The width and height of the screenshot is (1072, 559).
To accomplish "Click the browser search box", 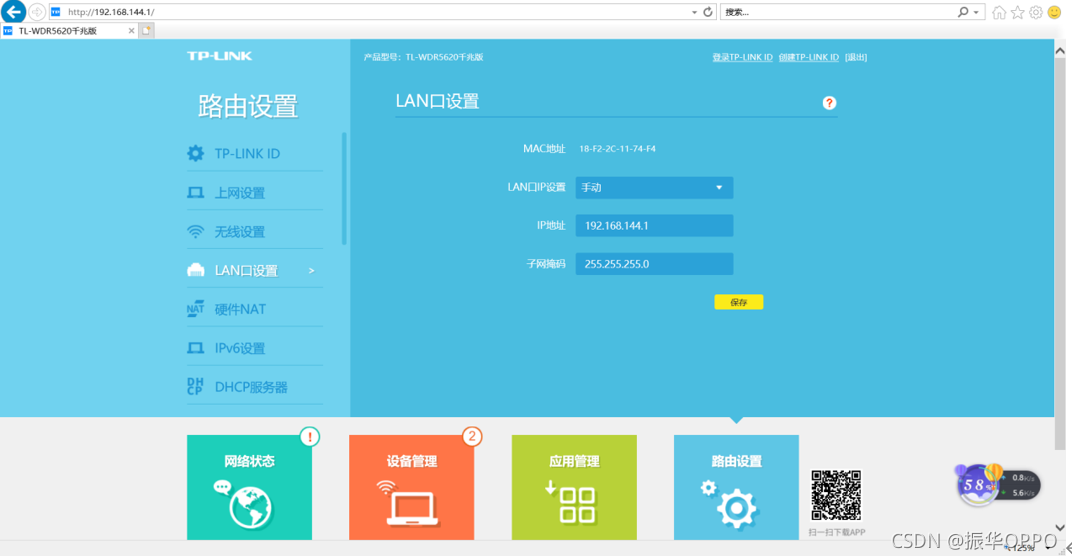I will [838, 12].
